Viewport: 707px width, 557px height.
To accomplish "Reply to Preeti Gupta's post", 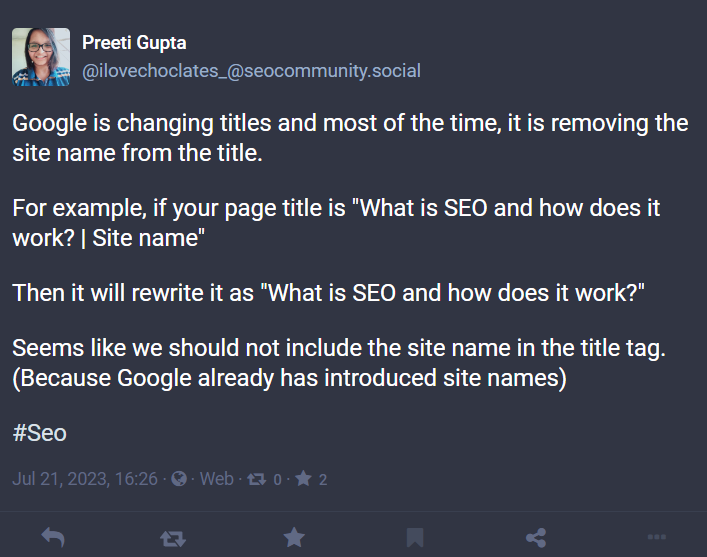I will pyautogui.click(x=53, y=538).
